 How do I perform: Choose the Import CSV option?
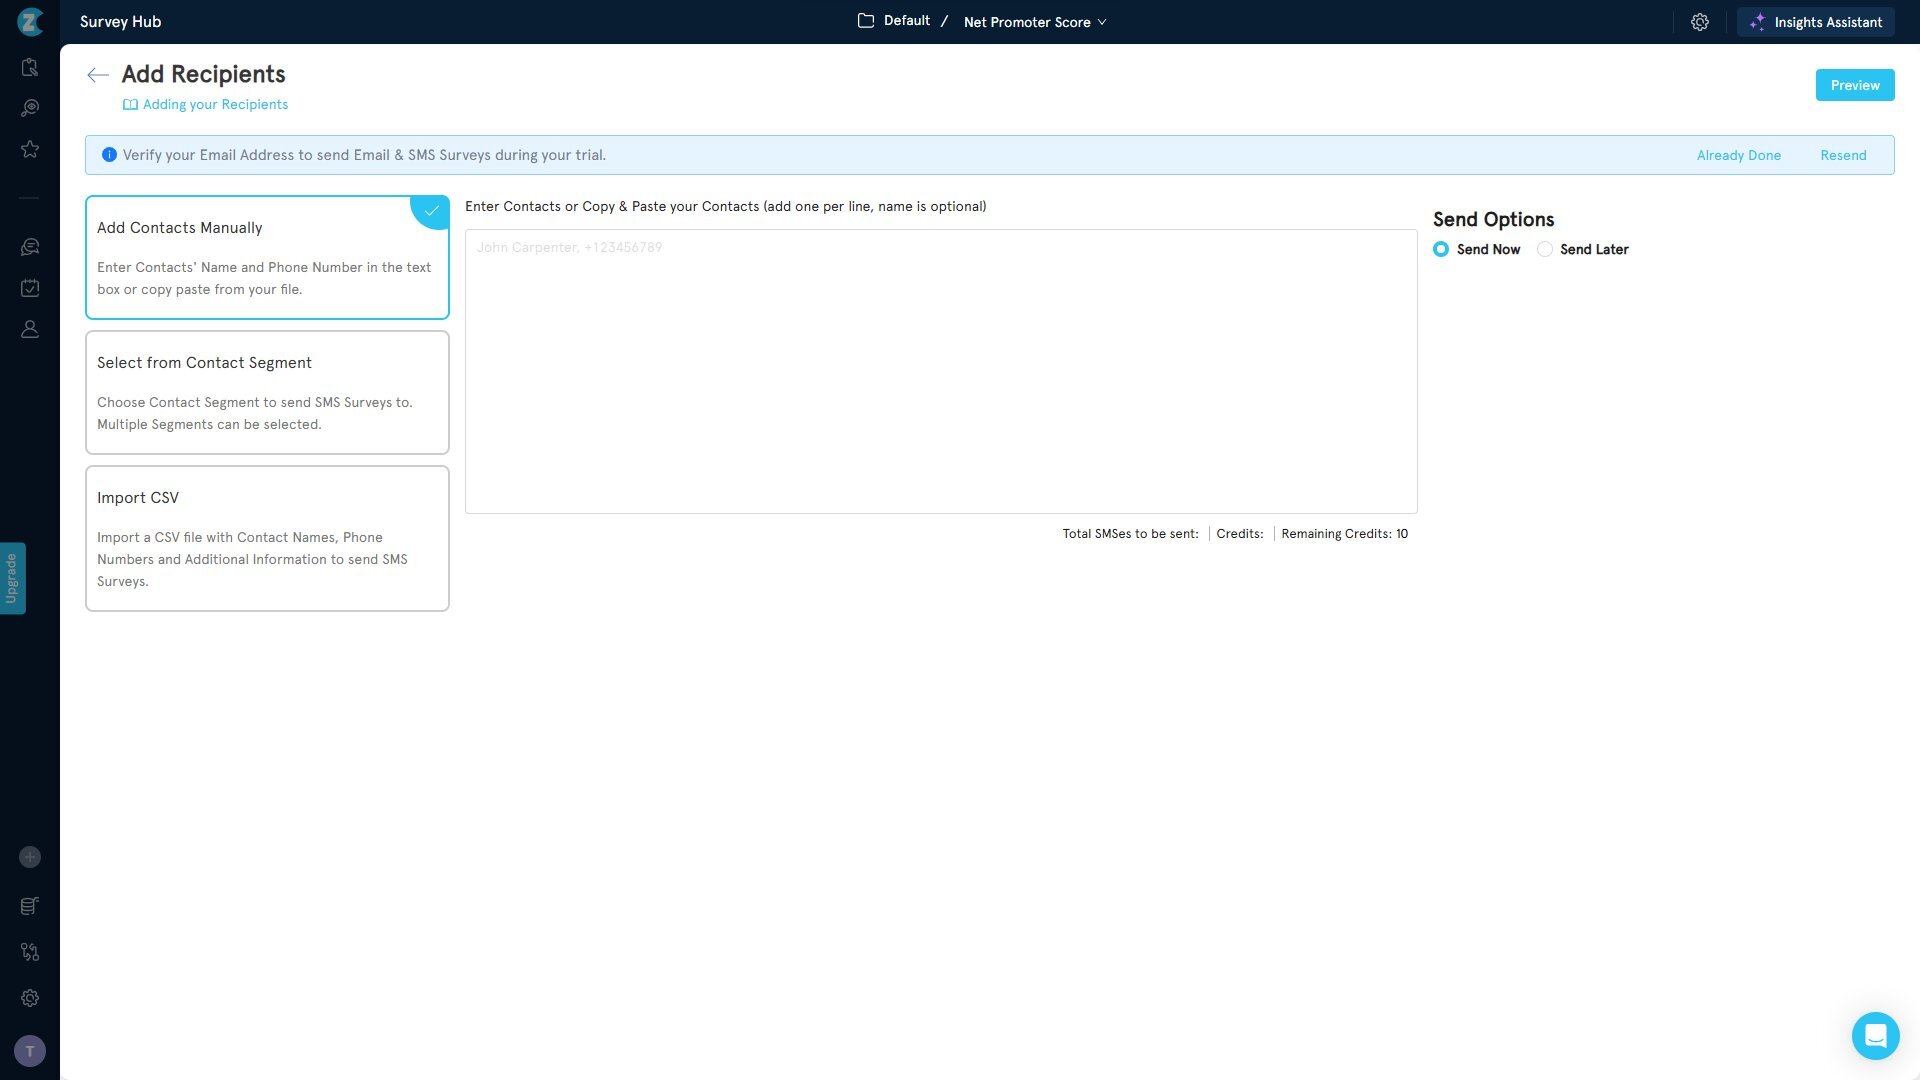(267, 538)
